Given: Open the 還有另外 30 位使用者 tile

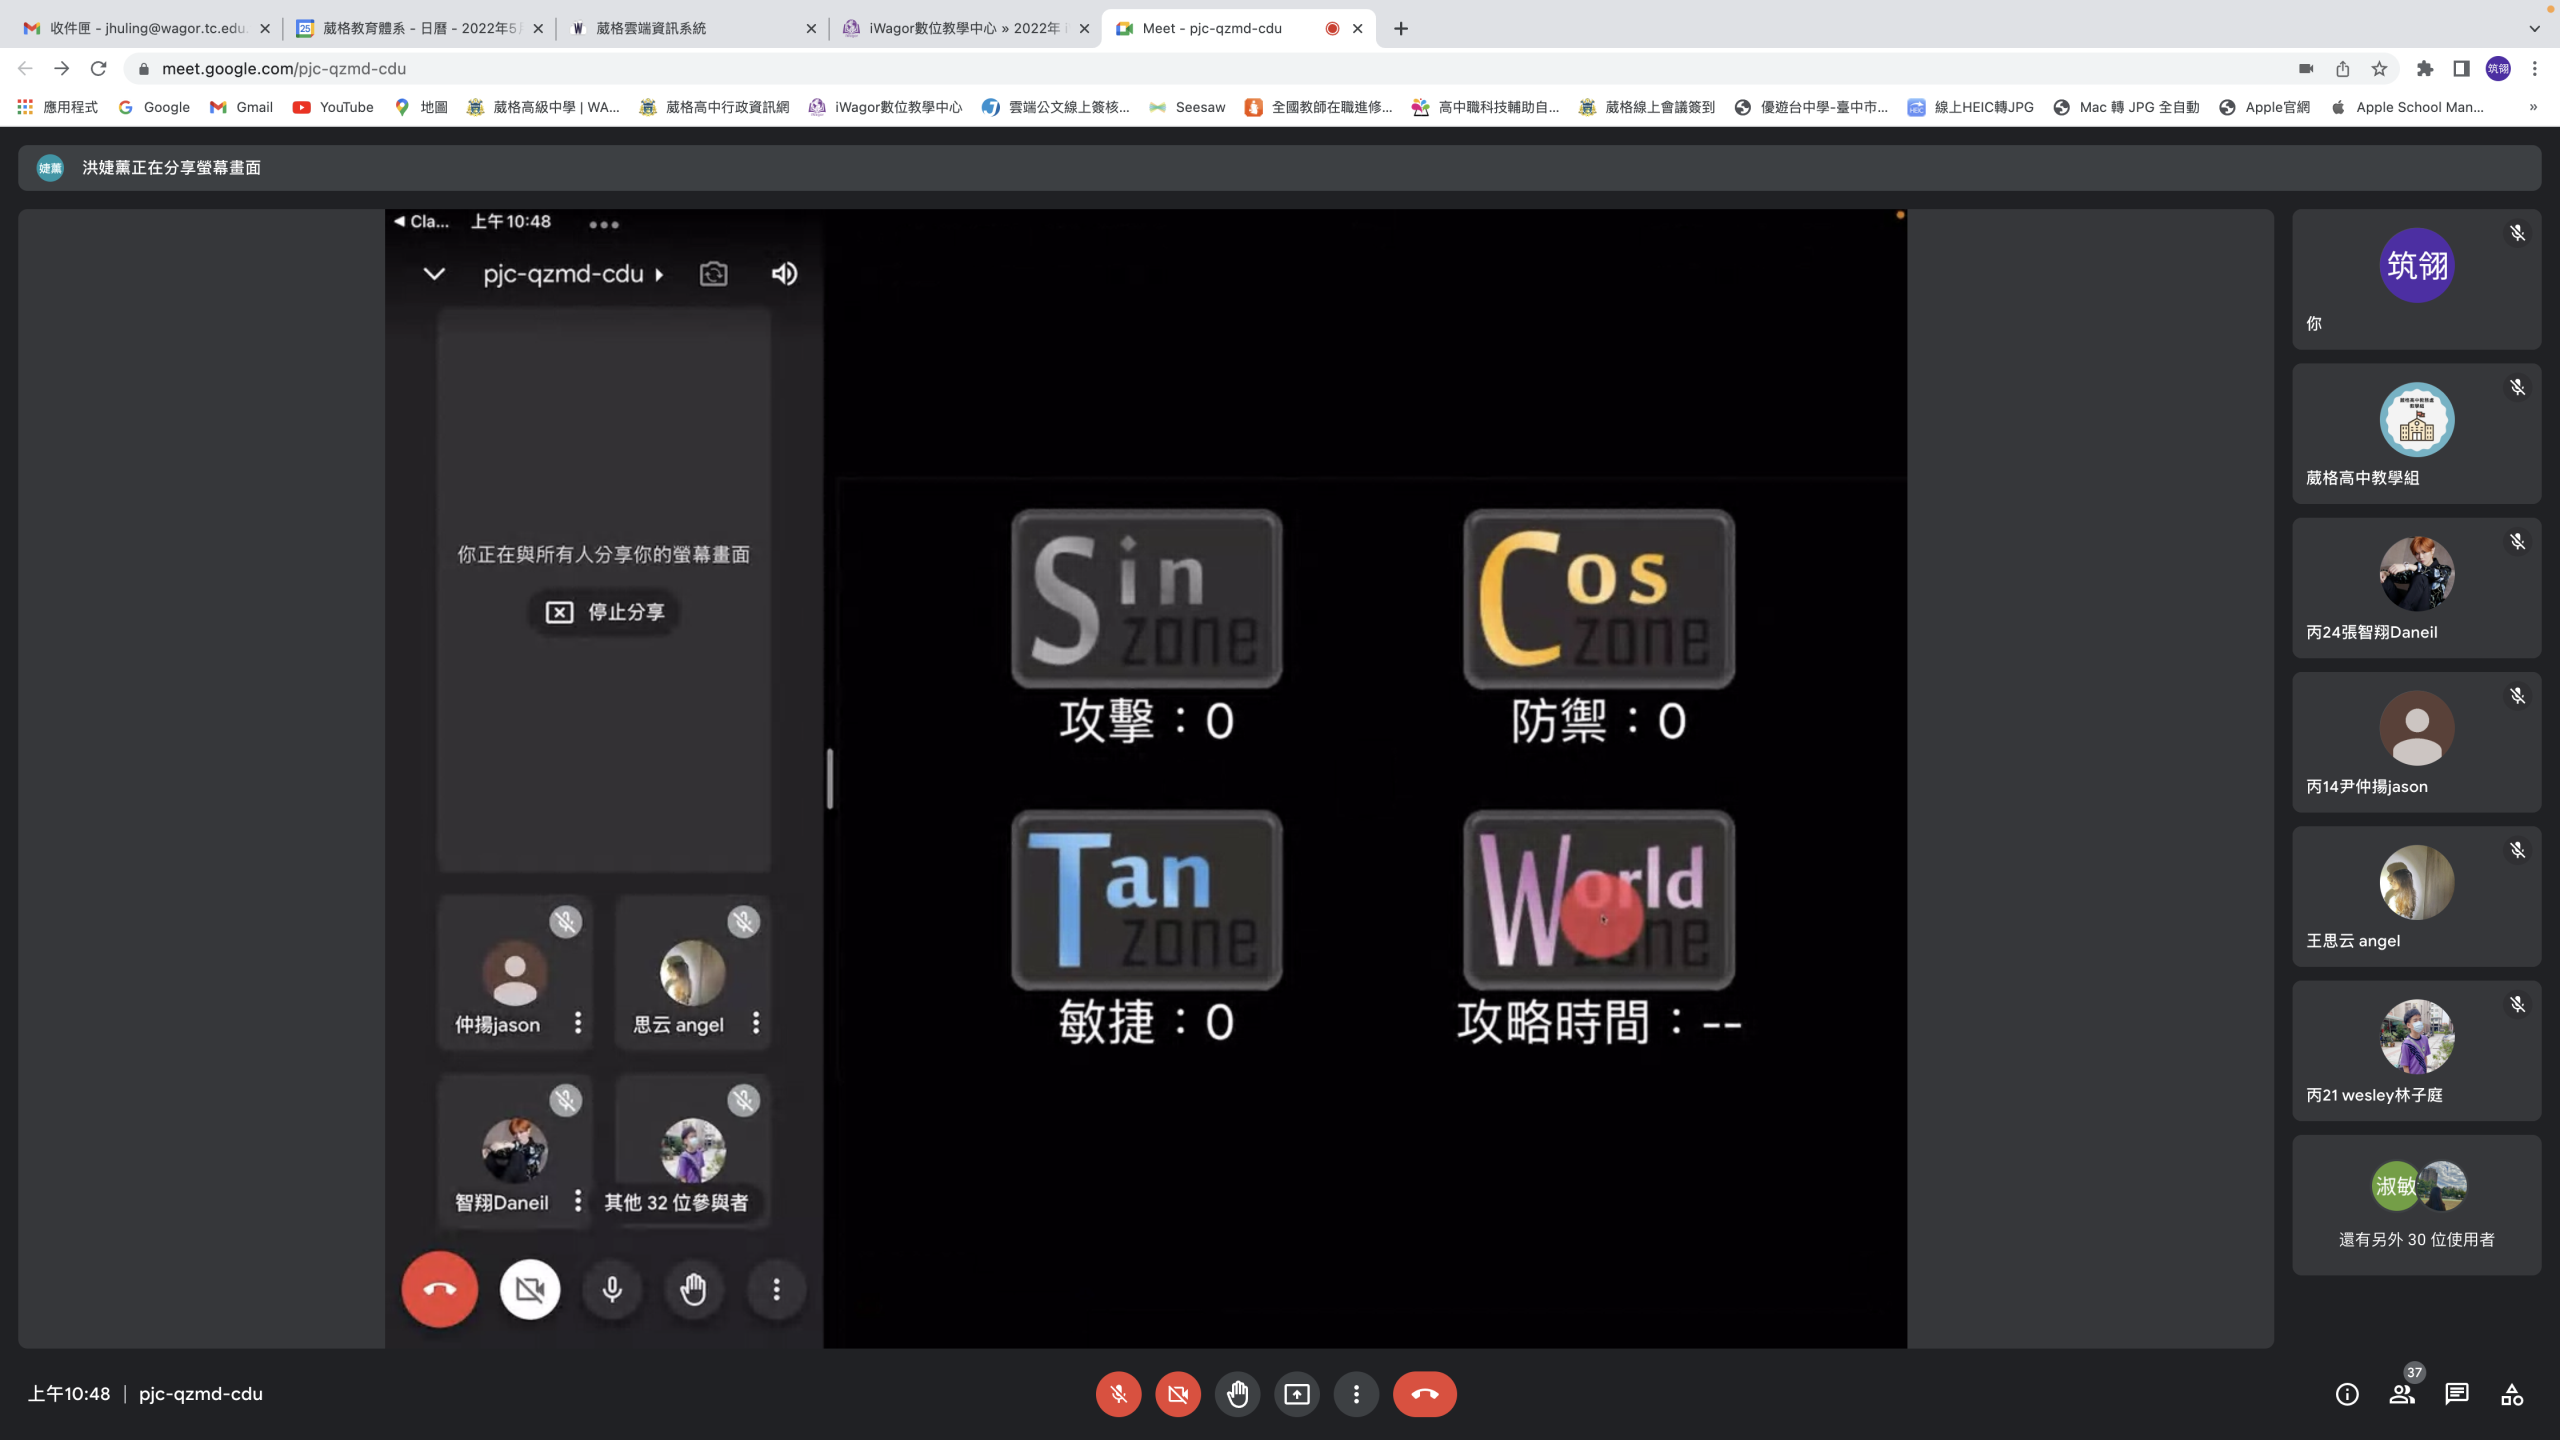Looking at the screenshot, I should pyautogui.click(x=2416, y=1205).
